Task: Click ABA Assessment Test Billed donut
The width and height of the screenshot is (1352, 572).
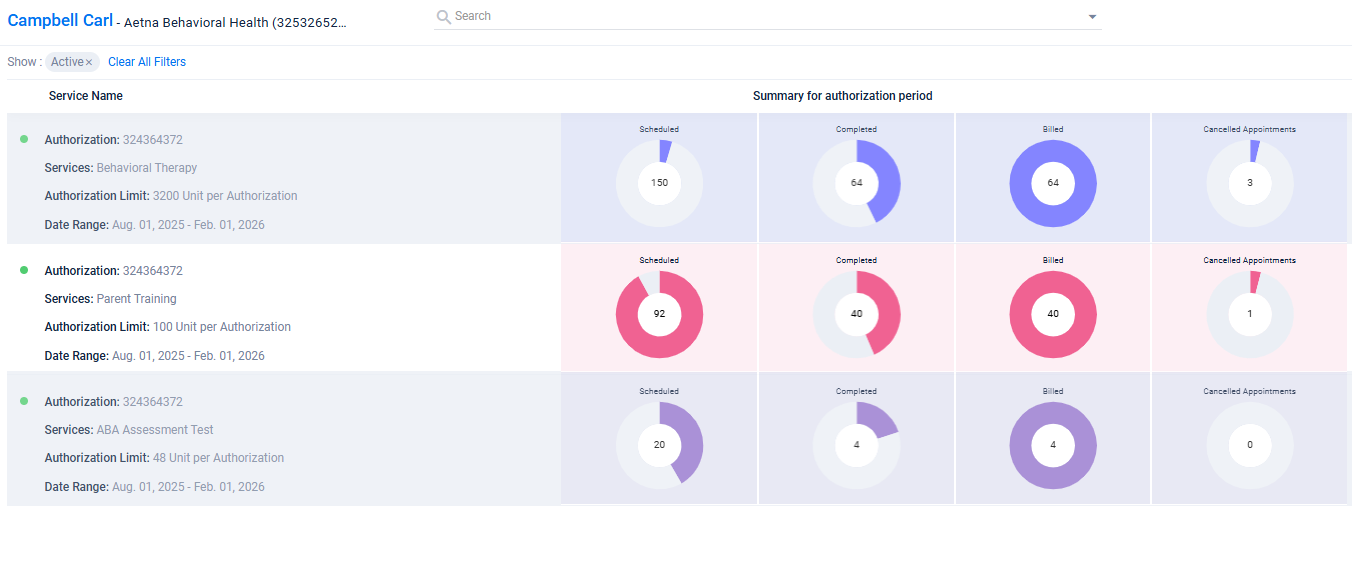Action: 1053,445
